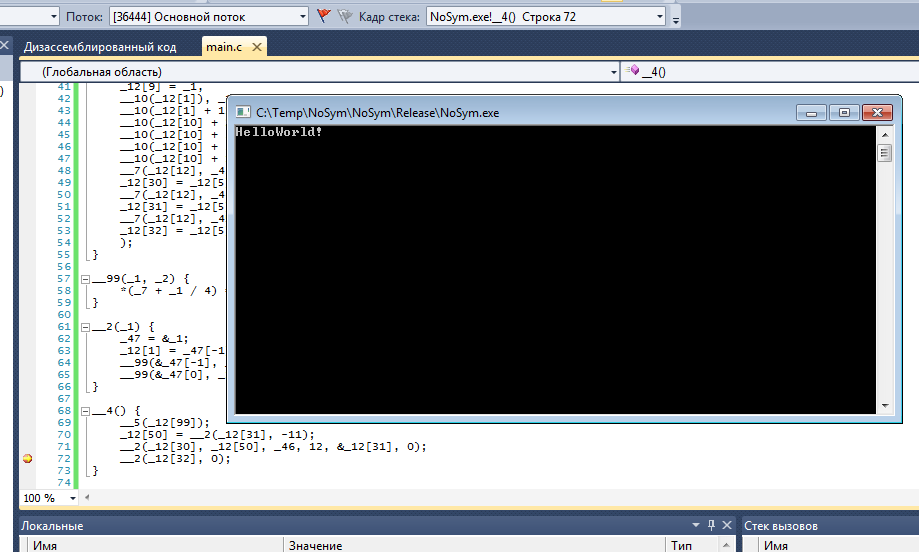Collapse the __2 function code block
919x552 pixels.
[86, 326]
